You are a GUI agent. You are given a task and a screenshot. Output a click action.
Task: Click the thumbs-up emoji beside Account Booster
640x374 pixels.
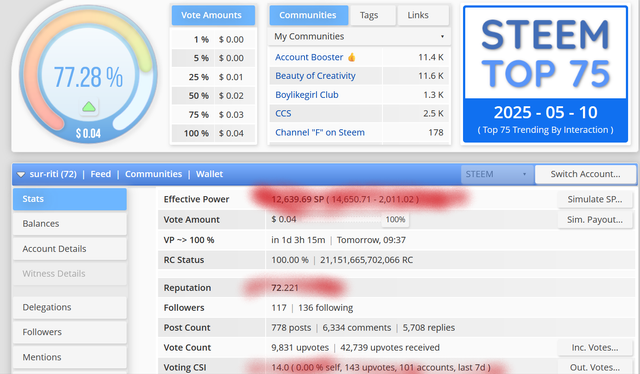click(351, 57)
